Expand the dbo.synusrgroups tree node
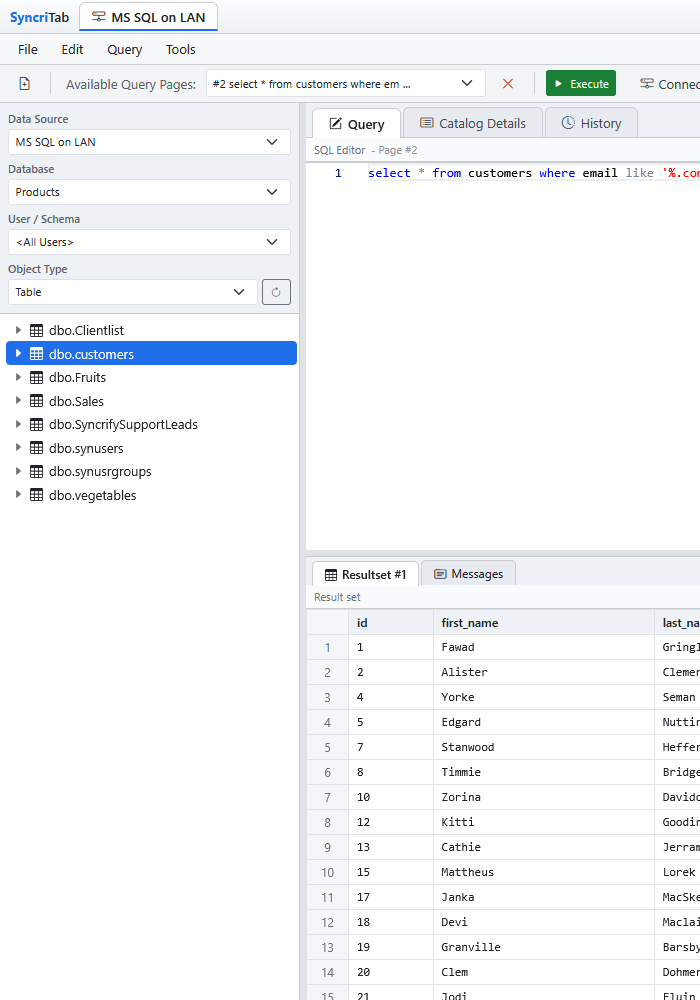Viewport: 700px width, 1000px height. pyautogui.click(x=18, y=471)
